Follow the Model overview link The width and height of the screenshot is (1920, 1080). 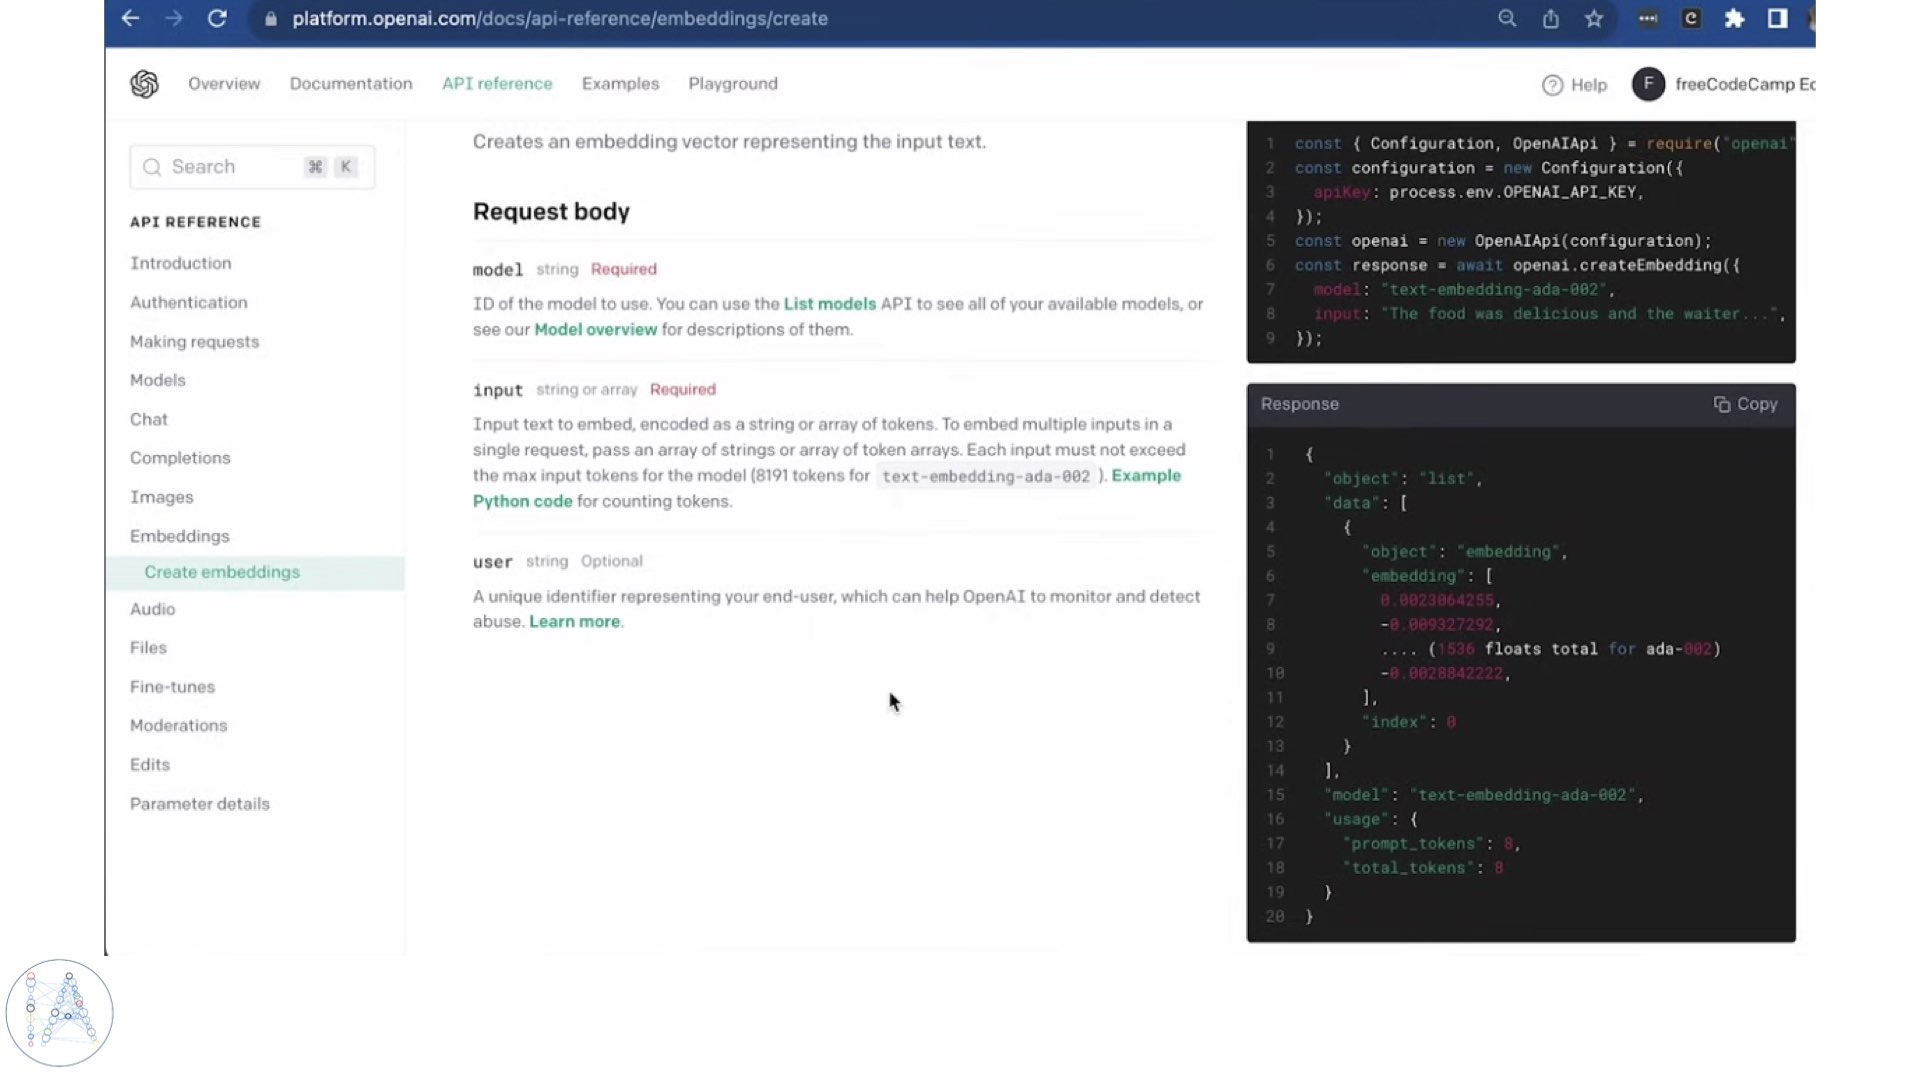pyautogui.click(x=595, y=330)
